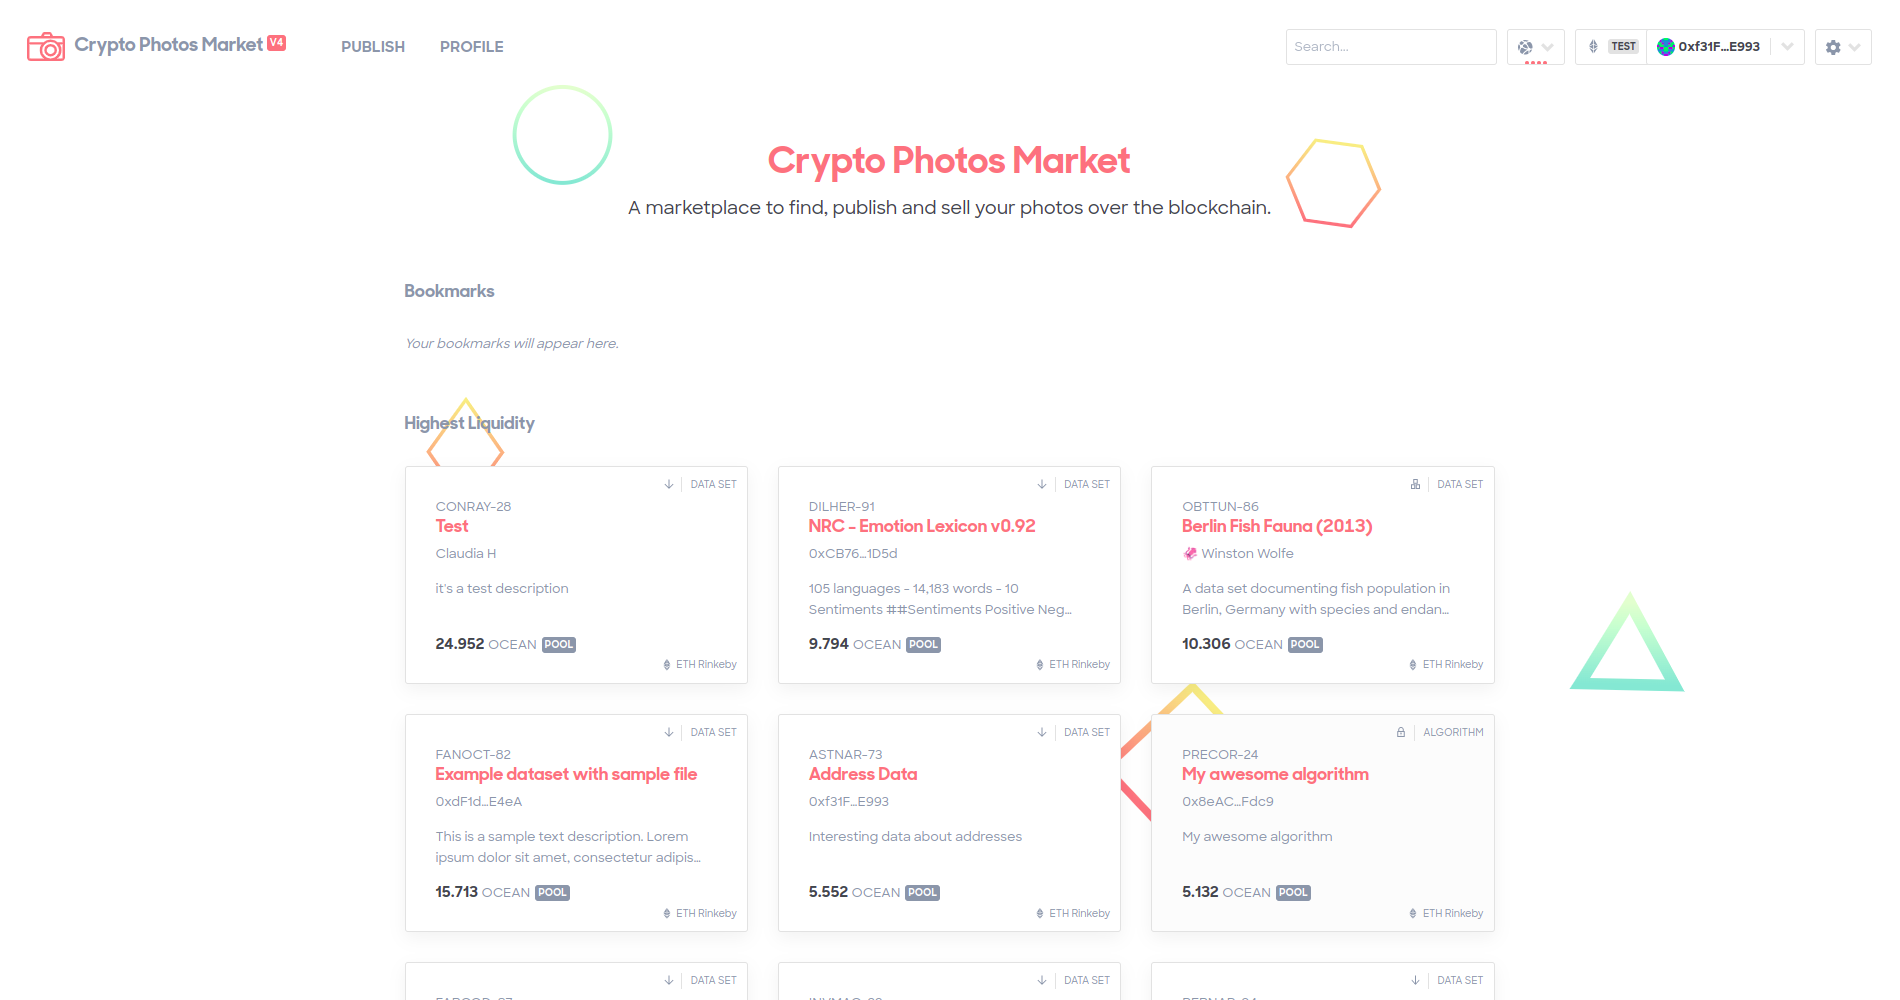
Task: Go to the PROFILE menu item
Action: pyautogui.click(x=472, y=47)
